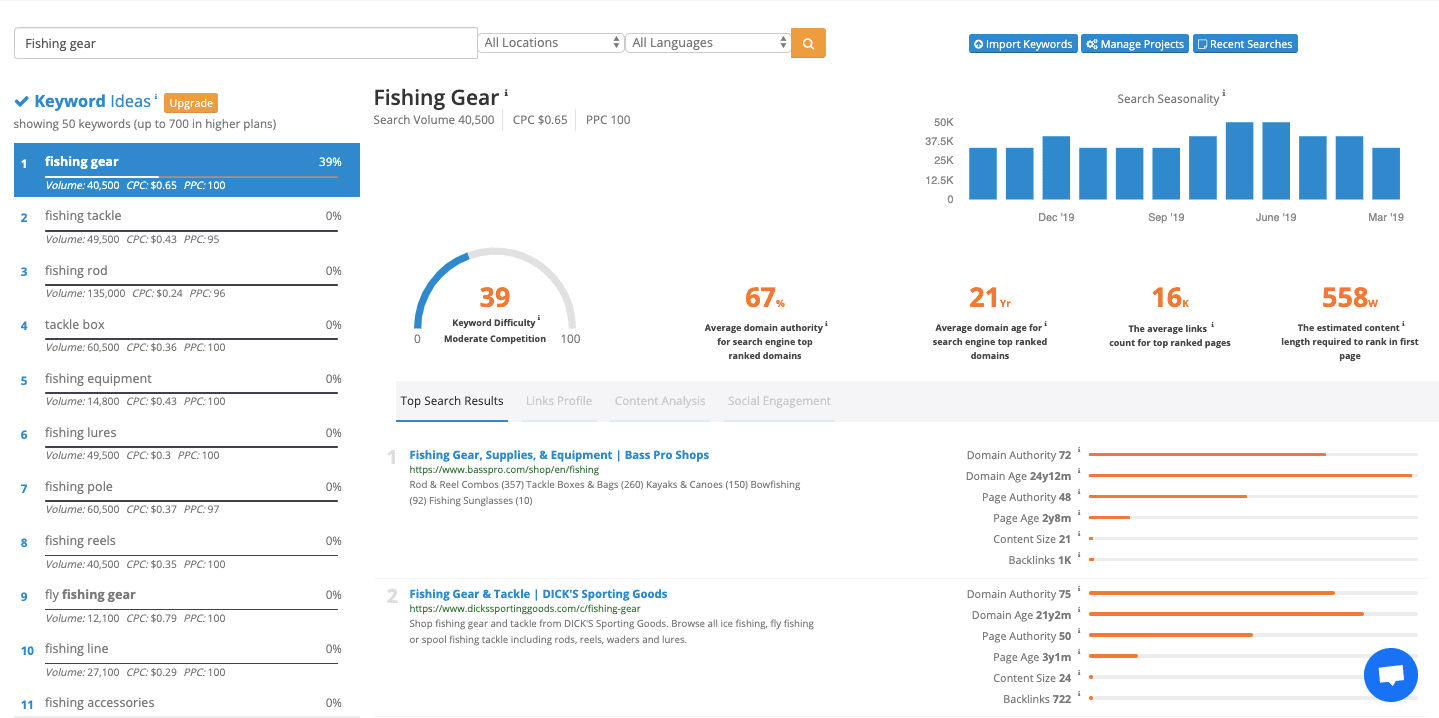
Task: Open the Social Engagement tab
Action: pyautogui.click(x=779, y=401)
